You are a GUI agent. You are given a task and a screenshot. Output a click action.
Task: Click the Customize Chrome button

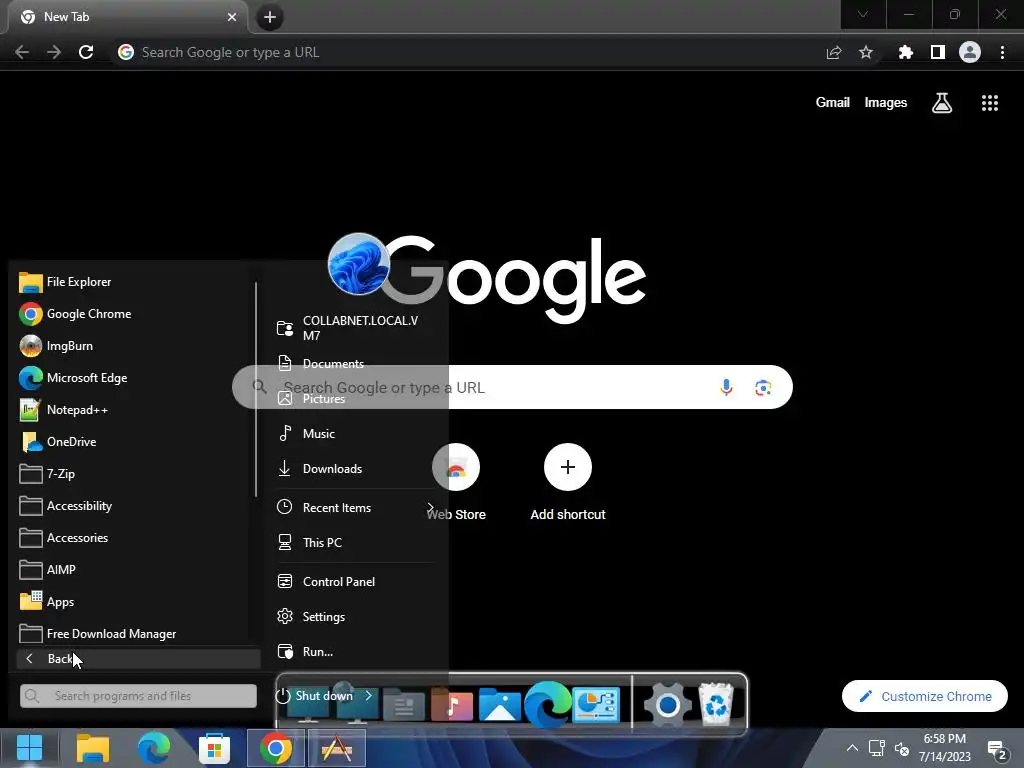[x=925, y=696]
